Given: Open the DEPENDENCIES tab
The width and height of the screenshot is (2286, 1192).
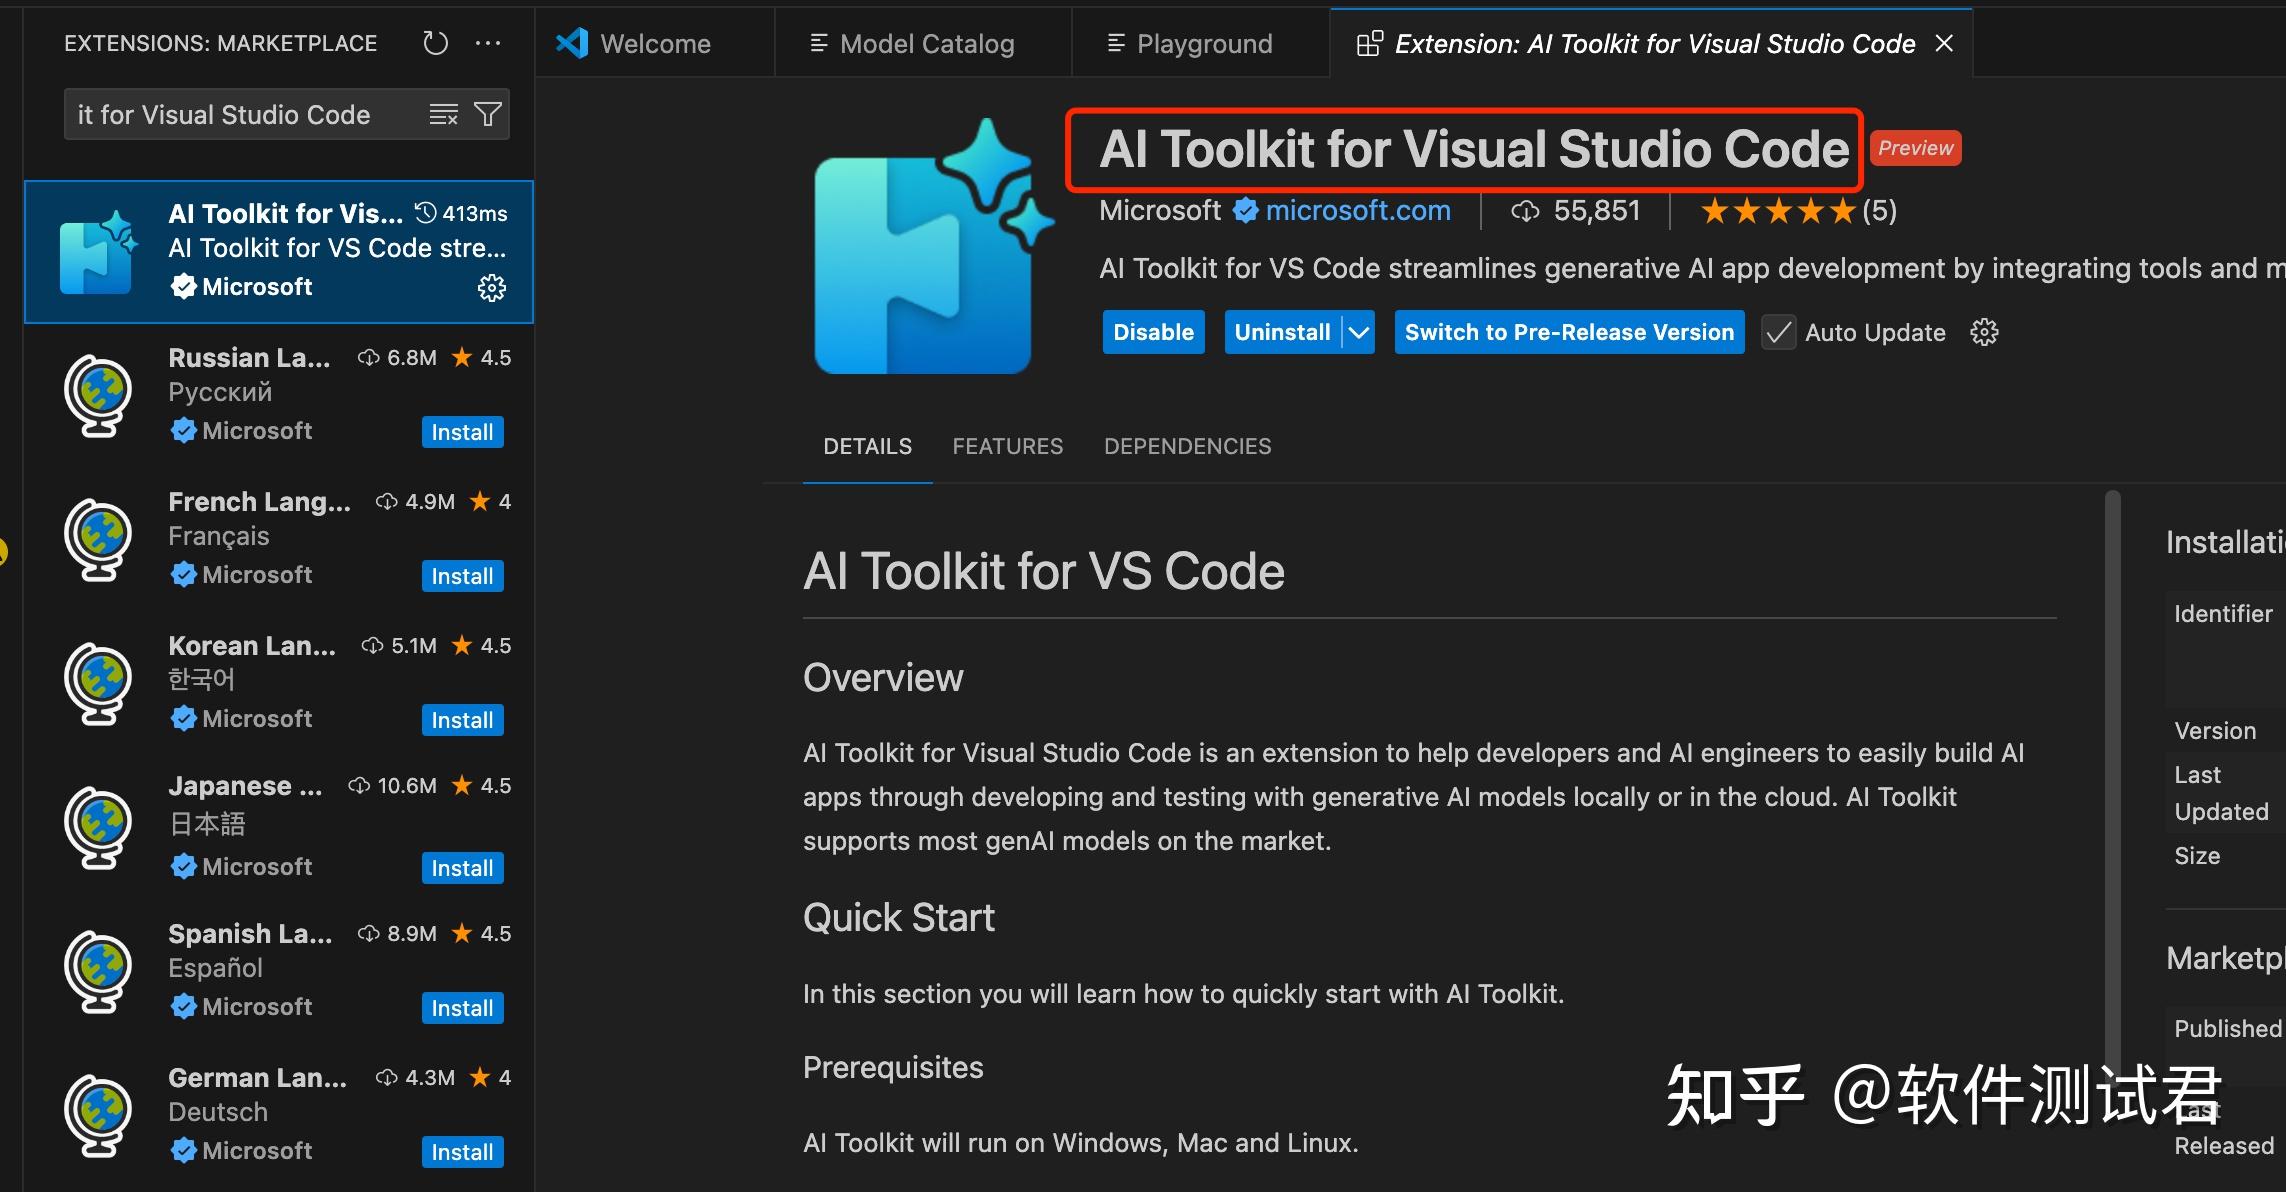Looking at the screenshot, I should [1187, 446].
